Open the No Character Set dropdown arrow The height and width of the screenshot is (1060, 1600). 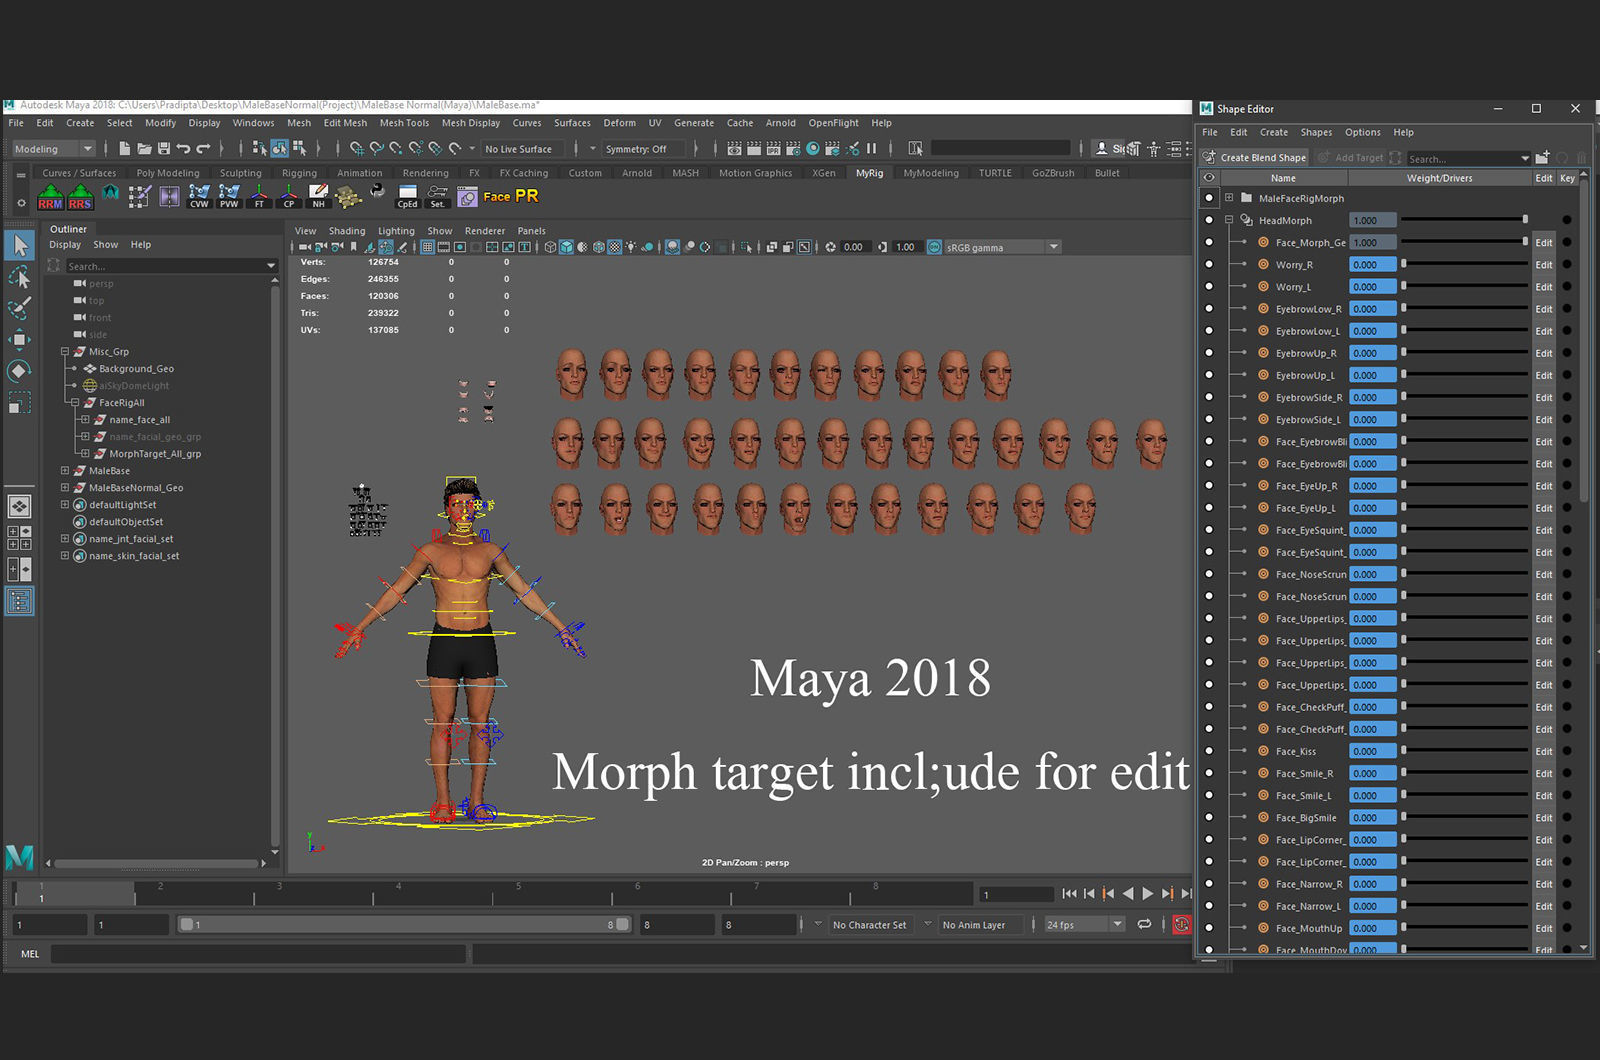(818, 924)
